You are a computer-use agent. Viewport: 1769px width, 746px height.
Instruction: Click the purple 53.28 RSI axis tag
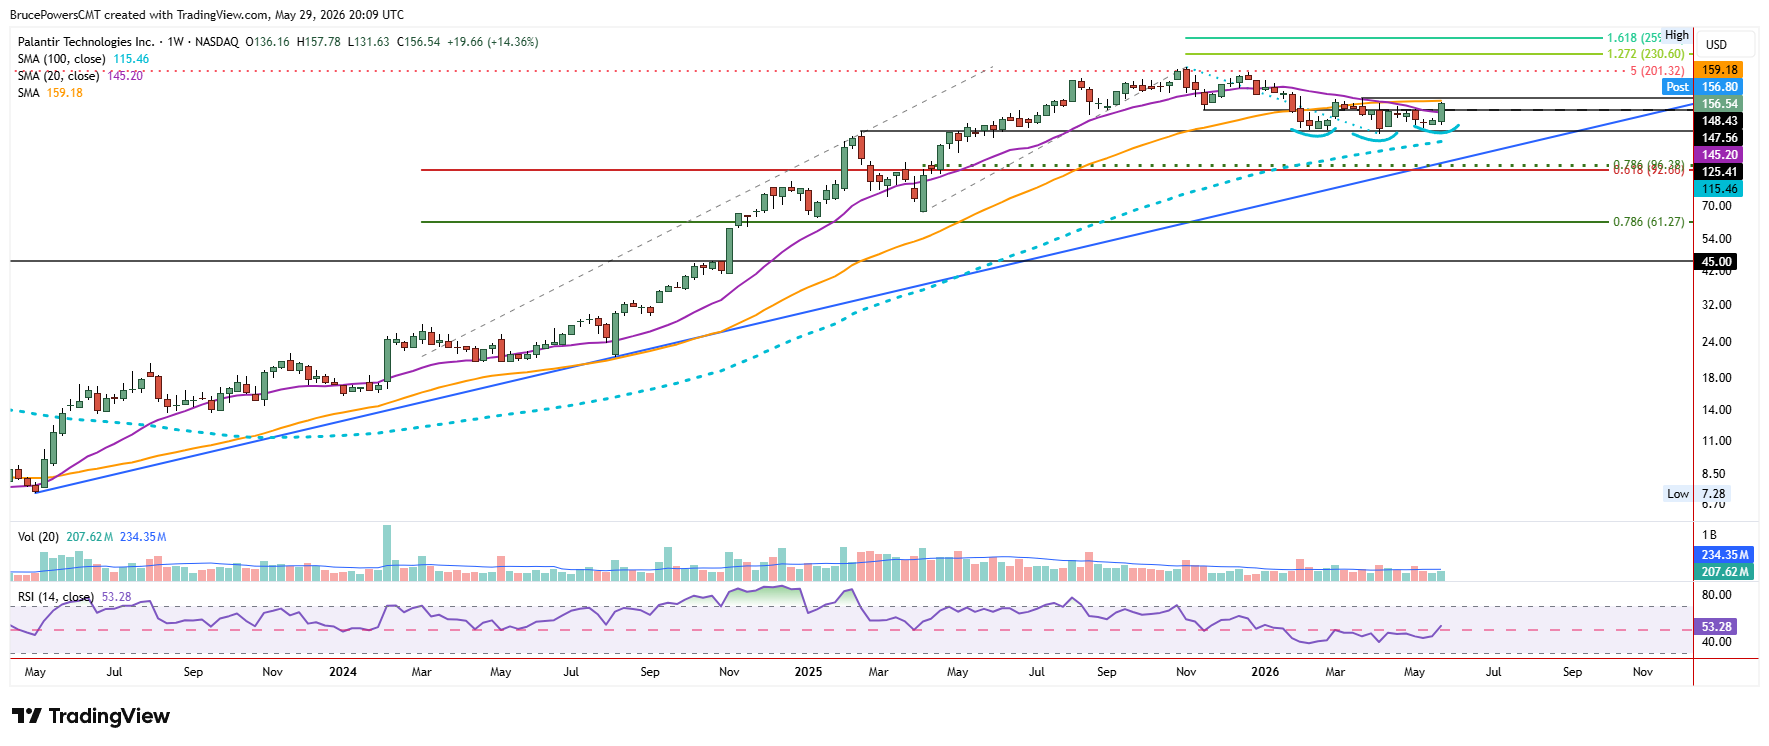click(x=1716, y=627)
